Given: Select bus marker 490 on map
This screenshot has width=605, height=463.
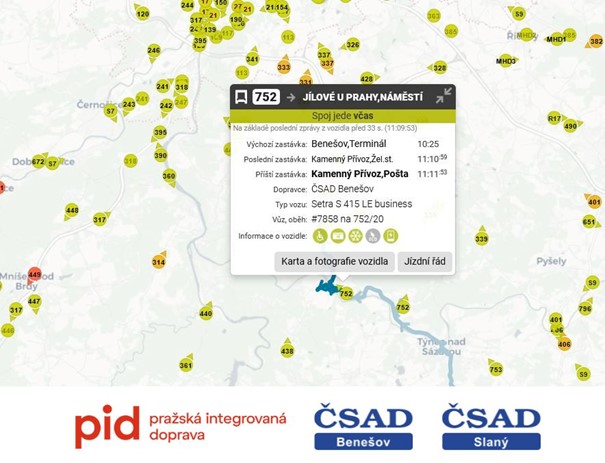Looking at the screenshot, I should pyautogui.click(x=570, y=126).
